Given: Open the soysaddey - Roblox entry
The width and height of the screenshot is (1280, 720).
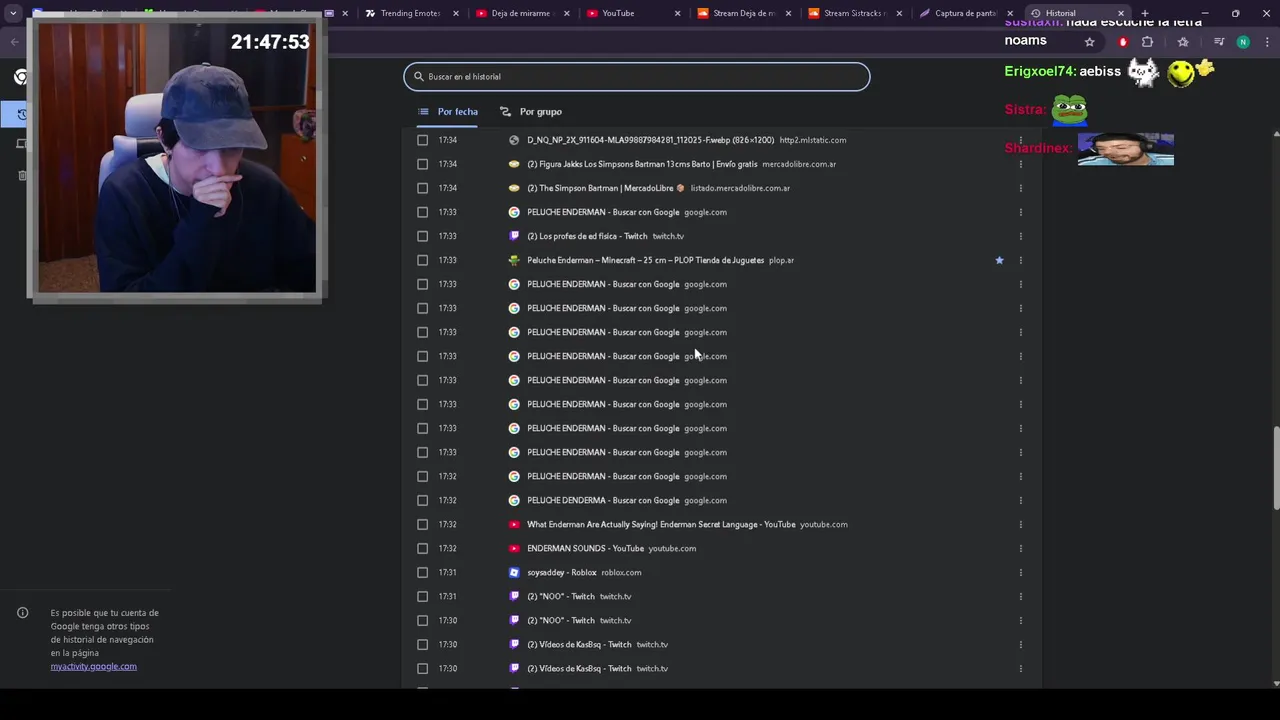Looking at the screenshot, I should 562,572.
